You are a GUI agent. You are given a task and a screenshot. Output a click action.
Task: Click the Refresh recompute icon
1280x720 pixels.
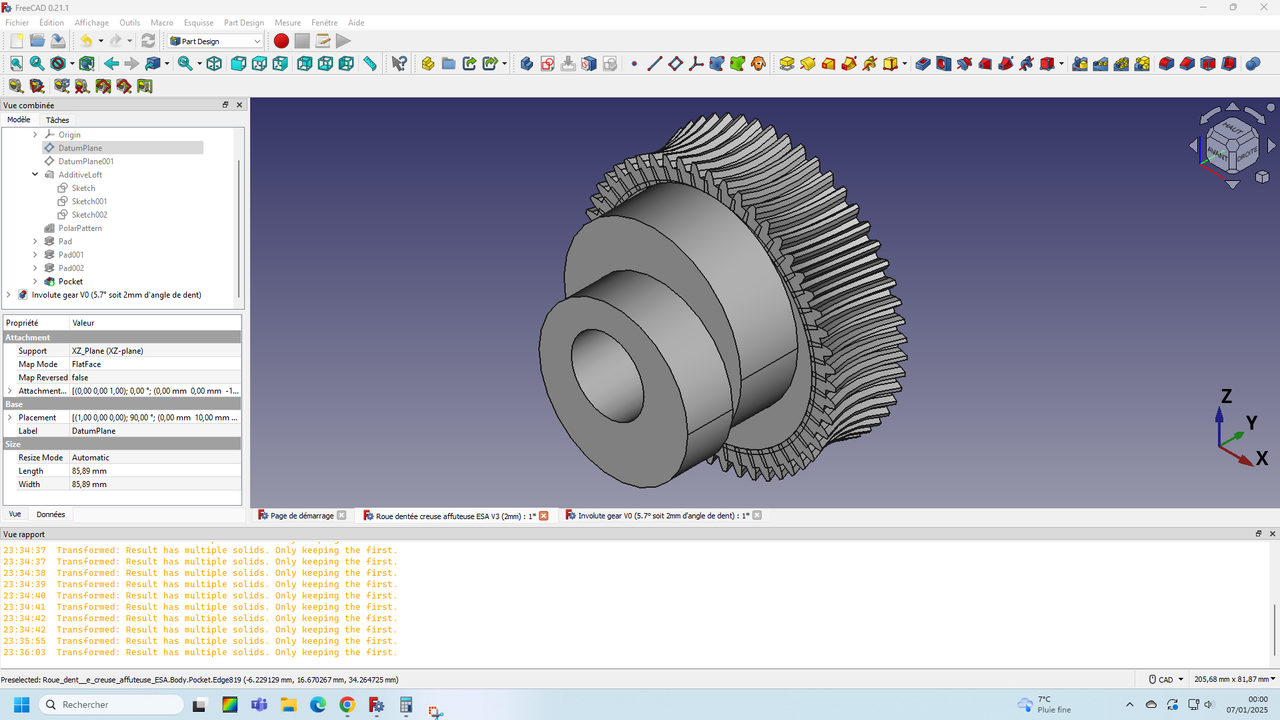pyautogui.click(x=148, y=41)
